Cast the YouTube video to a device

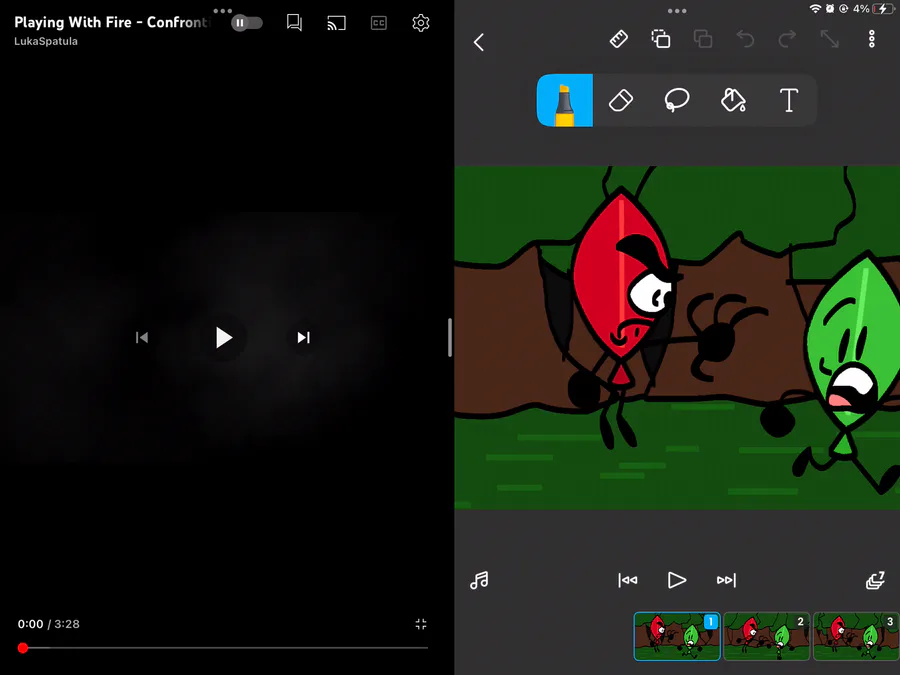coord(336,23)
